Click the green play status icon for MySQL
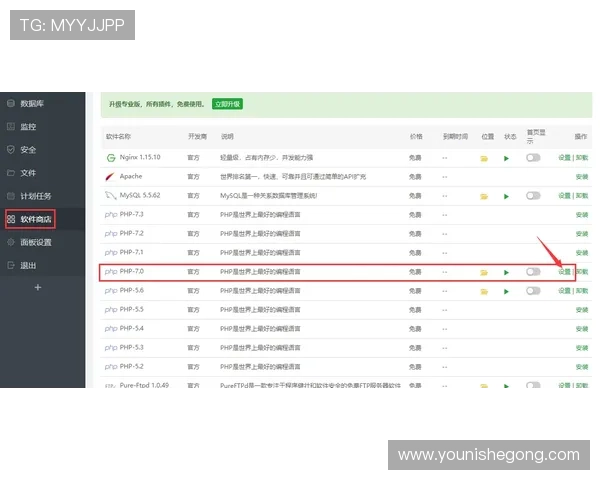The width and height of the screenshot is (600, 480). coord(506,196)
